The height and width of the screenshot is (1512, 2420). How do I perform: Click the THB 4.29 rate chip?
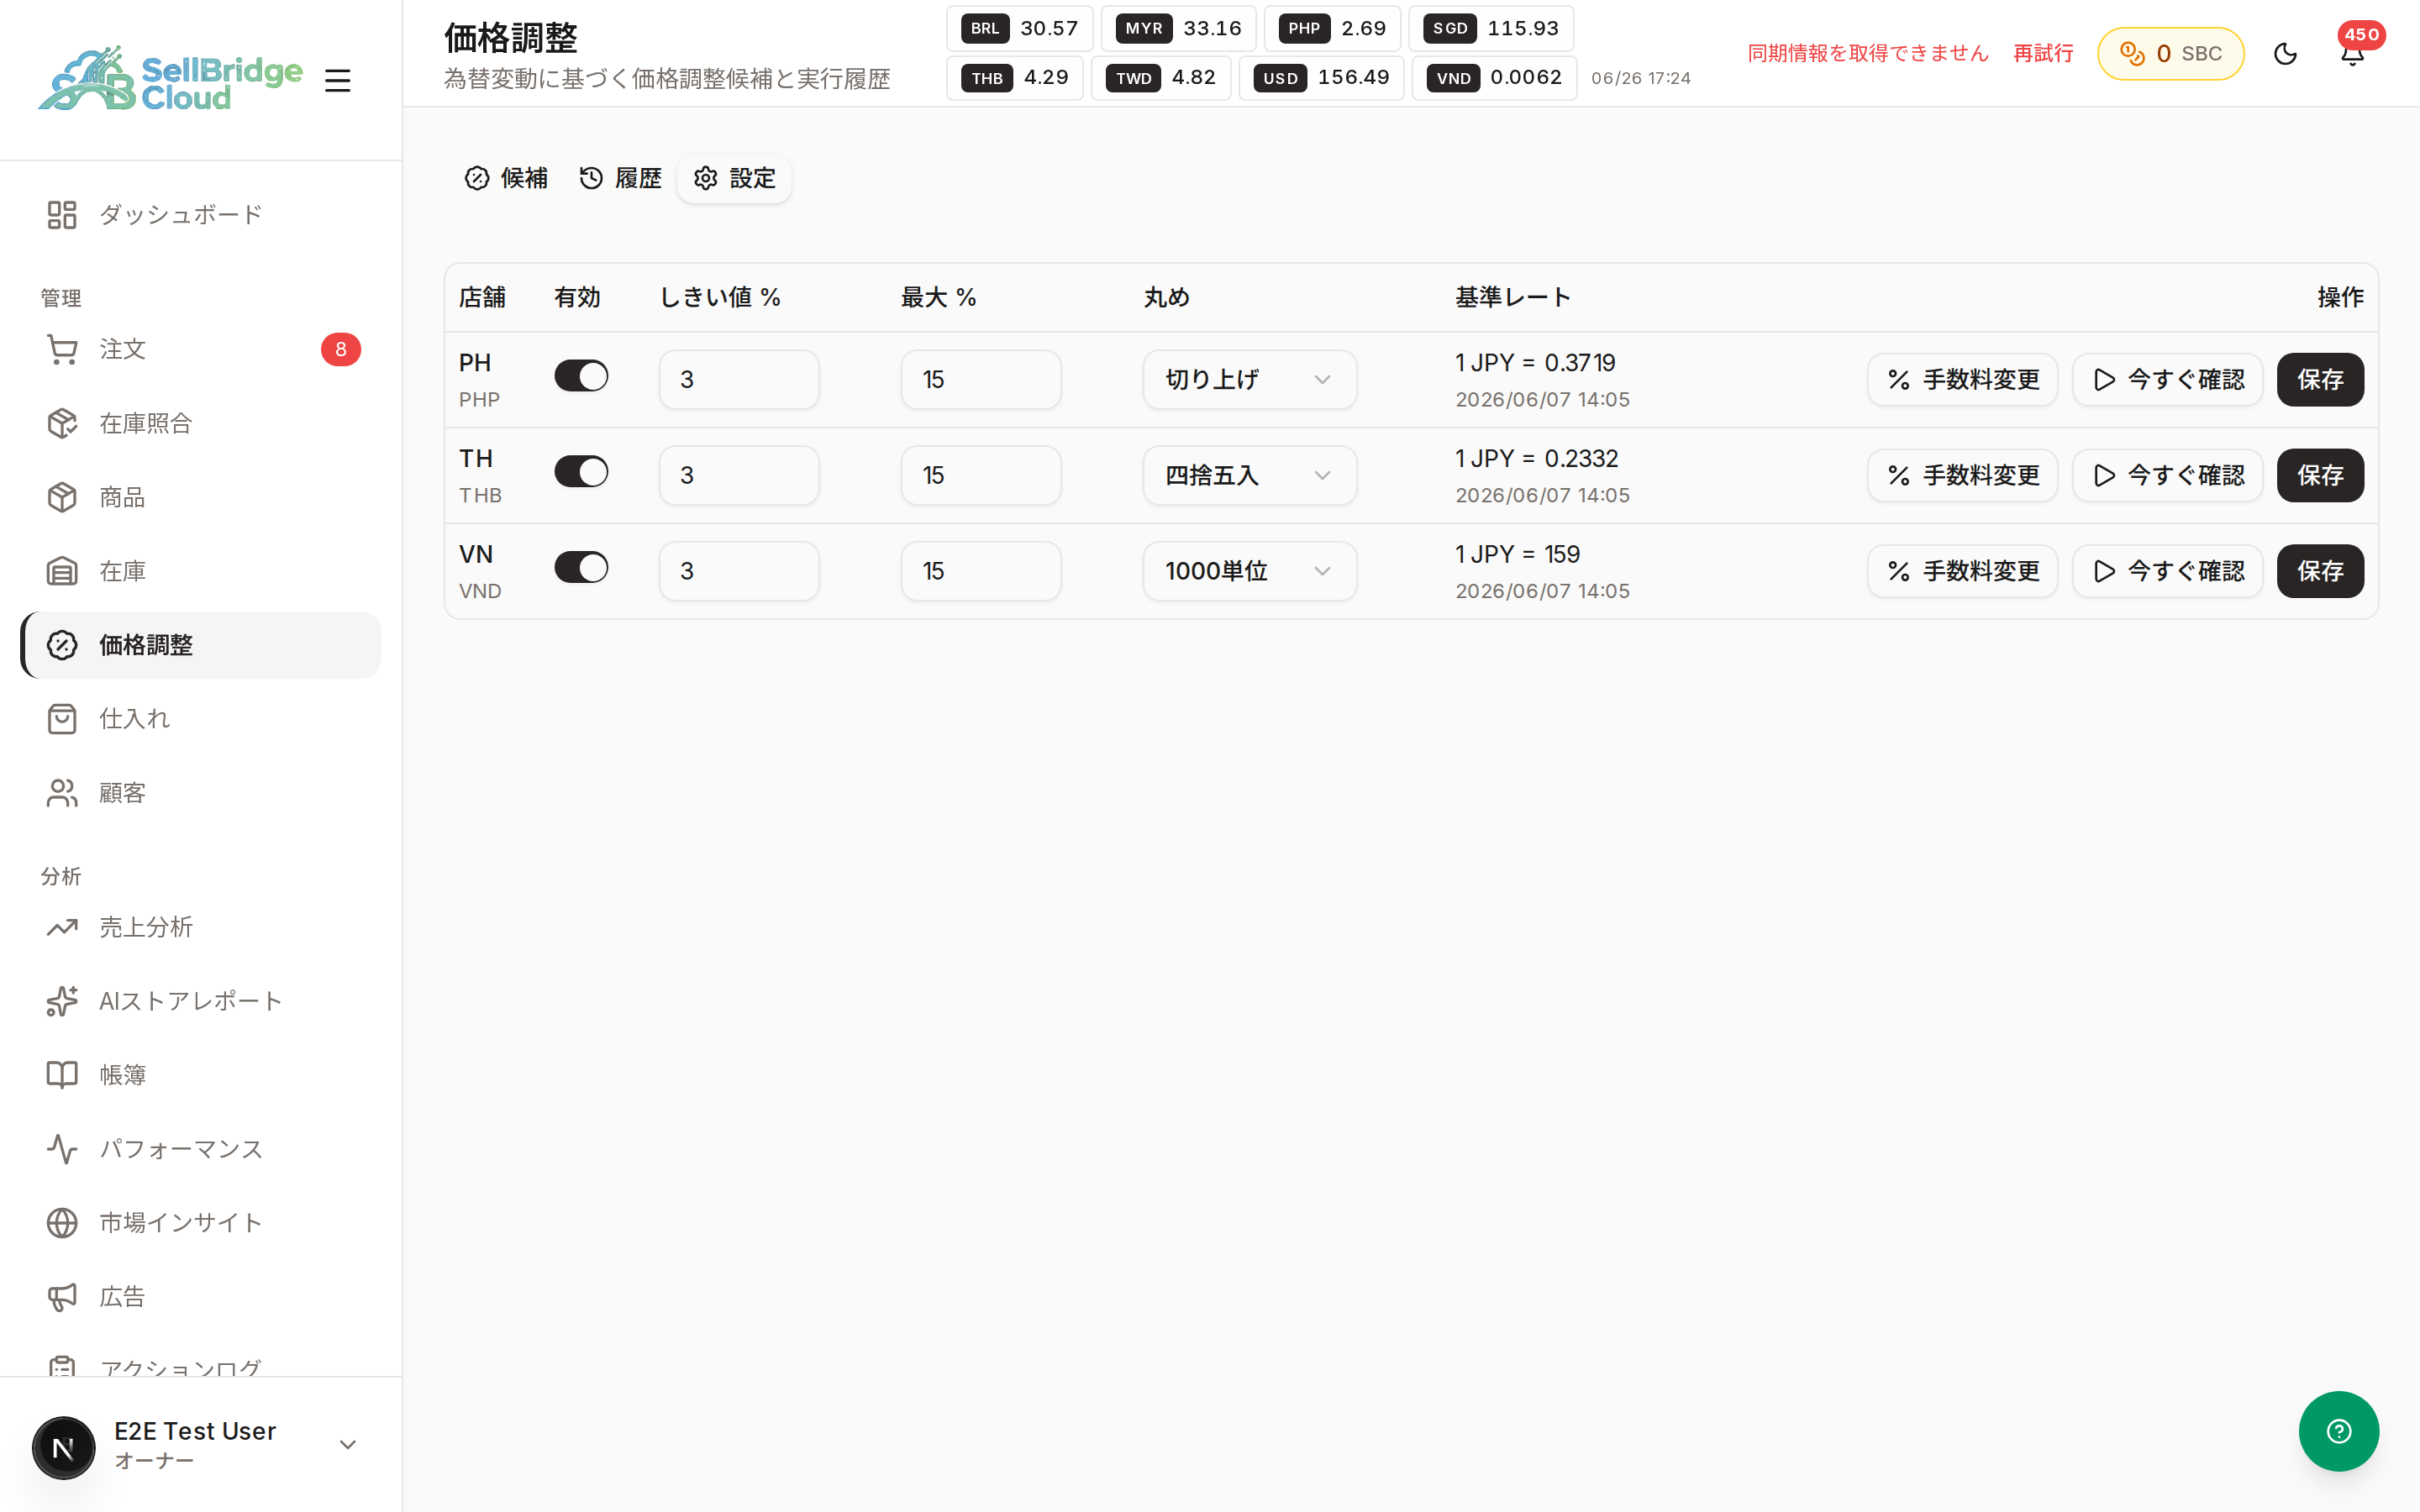click(1014, 78)
